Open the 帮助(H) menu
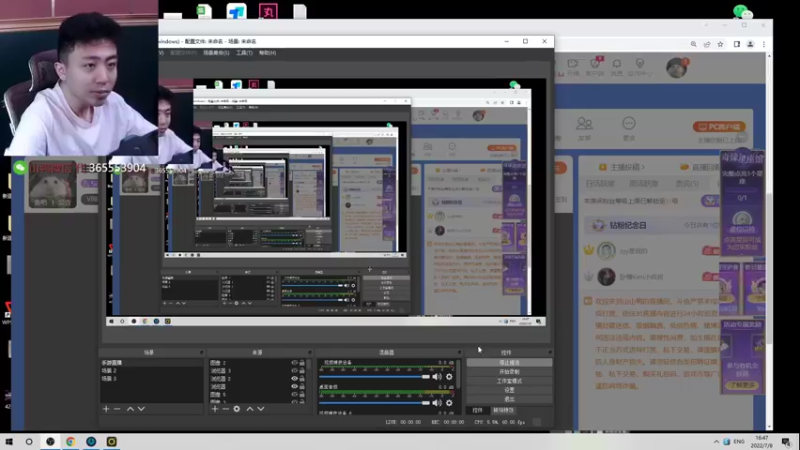800x450 pixels. 267,53
